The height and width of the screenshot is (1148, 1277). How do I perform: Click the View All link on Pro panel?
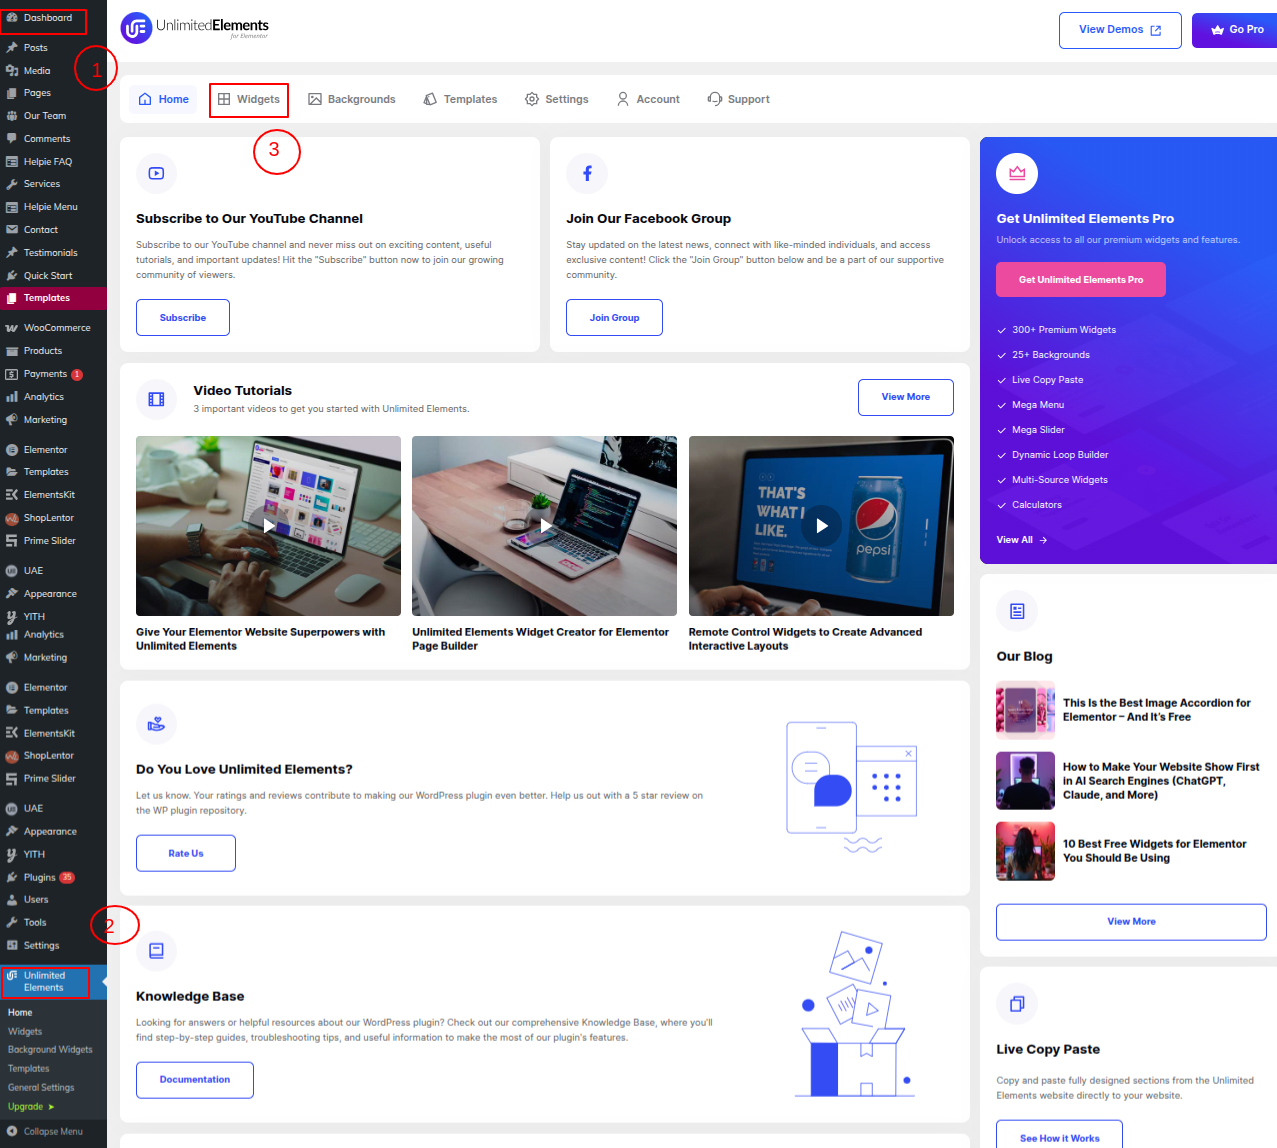tap(1022, 540)
